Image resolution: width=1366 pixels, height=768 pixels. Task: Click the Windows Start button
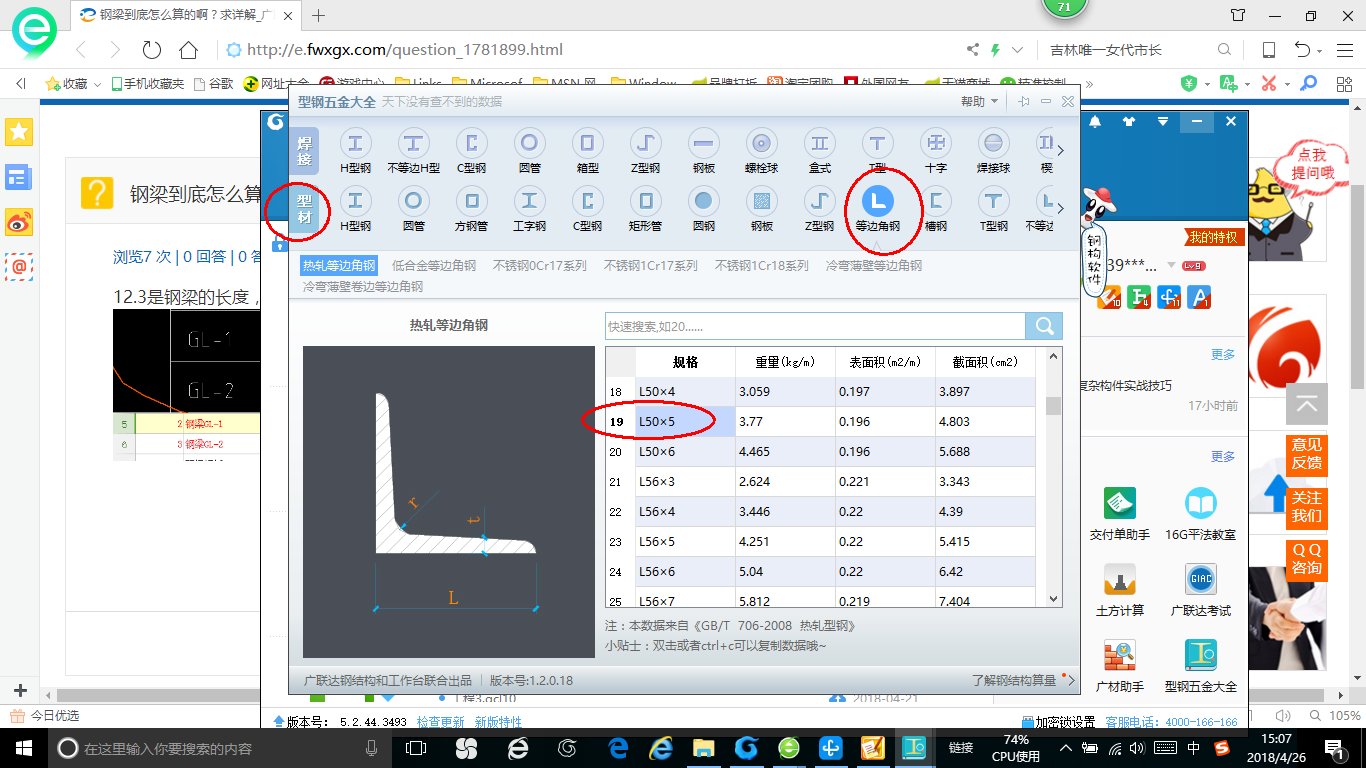23,748
